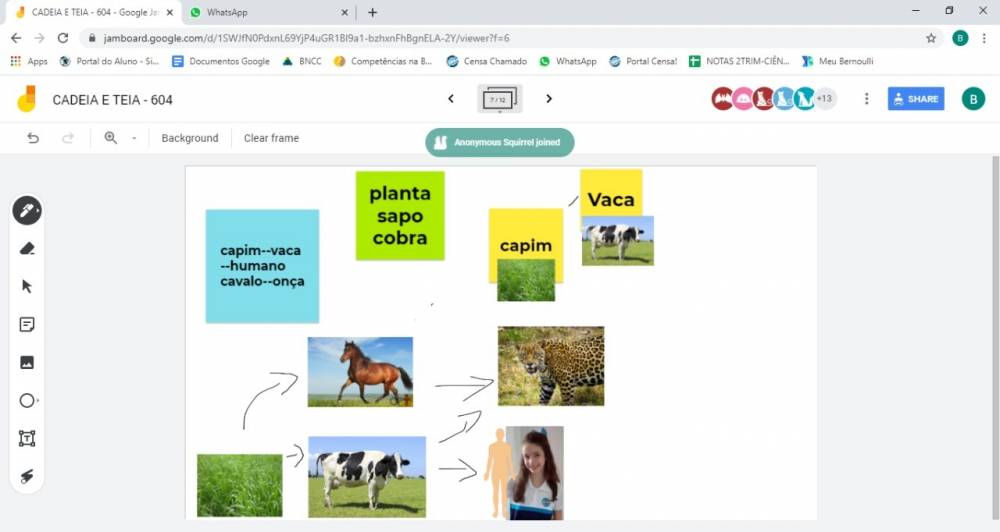This screenshot has height=532, width=1000.
Task: Click Clear frame button
Action: [271, 138]
